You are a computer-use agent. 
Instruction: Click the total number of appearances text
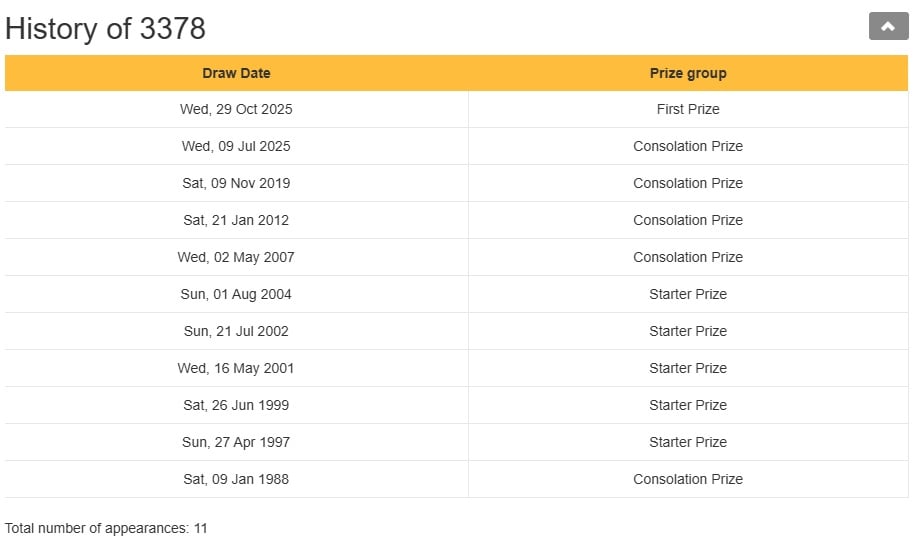click(106, 528)
